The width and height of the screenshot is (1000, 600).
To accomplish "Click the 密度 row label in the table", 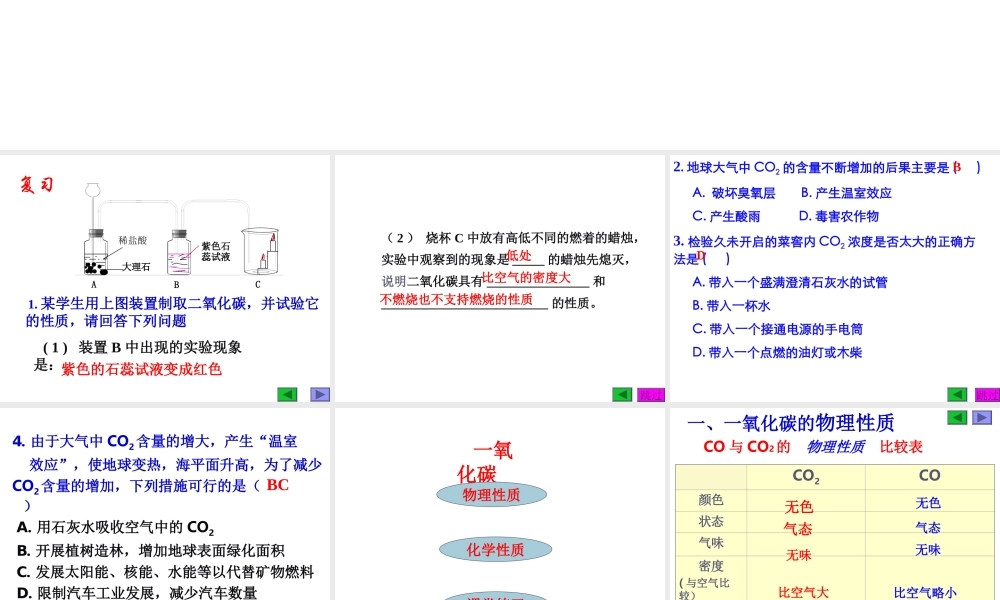I will pyautogui.click(x=711, y=566).
